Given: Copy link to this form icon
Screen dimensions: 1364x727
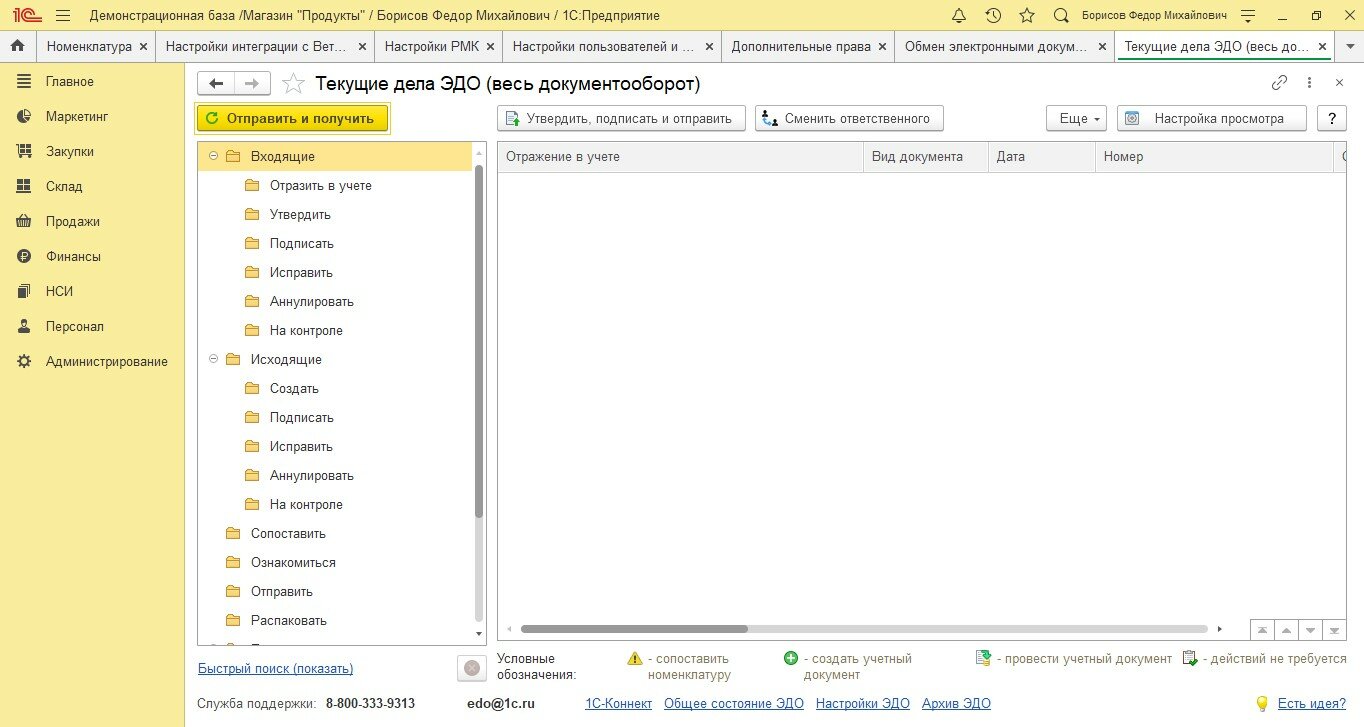Looking at the screenshot, I should coord(1279,83).
